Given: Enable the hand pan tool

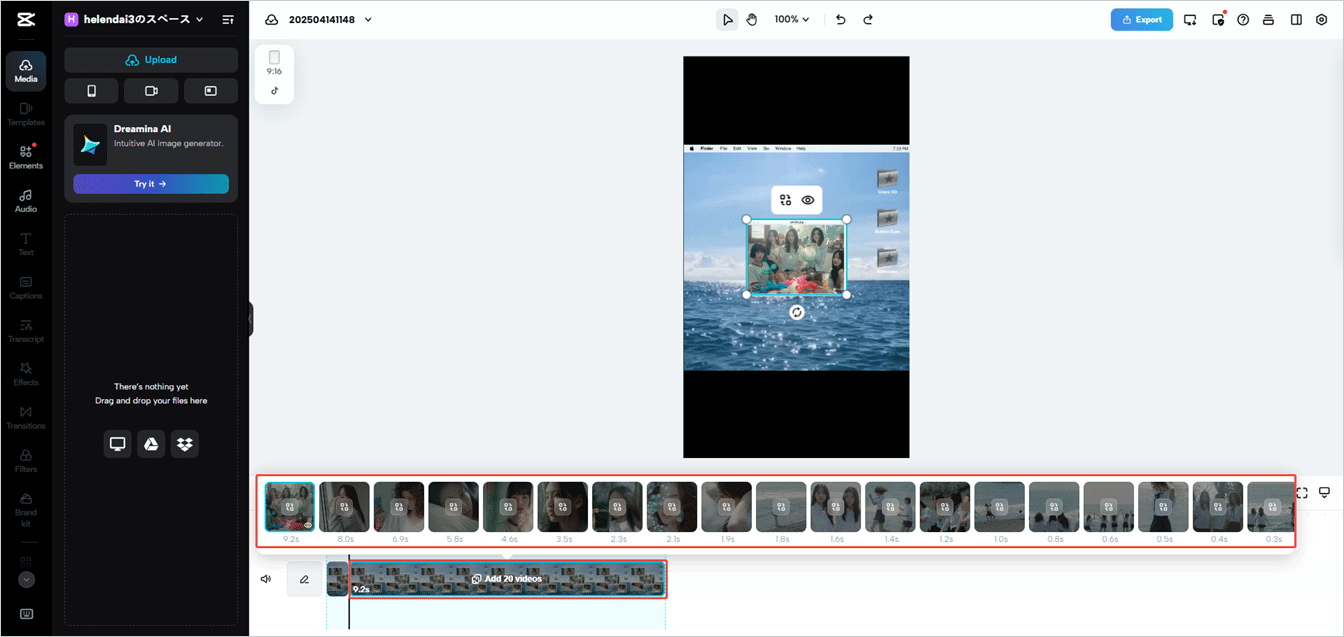Looking at the screenshot, I should 751,19.
